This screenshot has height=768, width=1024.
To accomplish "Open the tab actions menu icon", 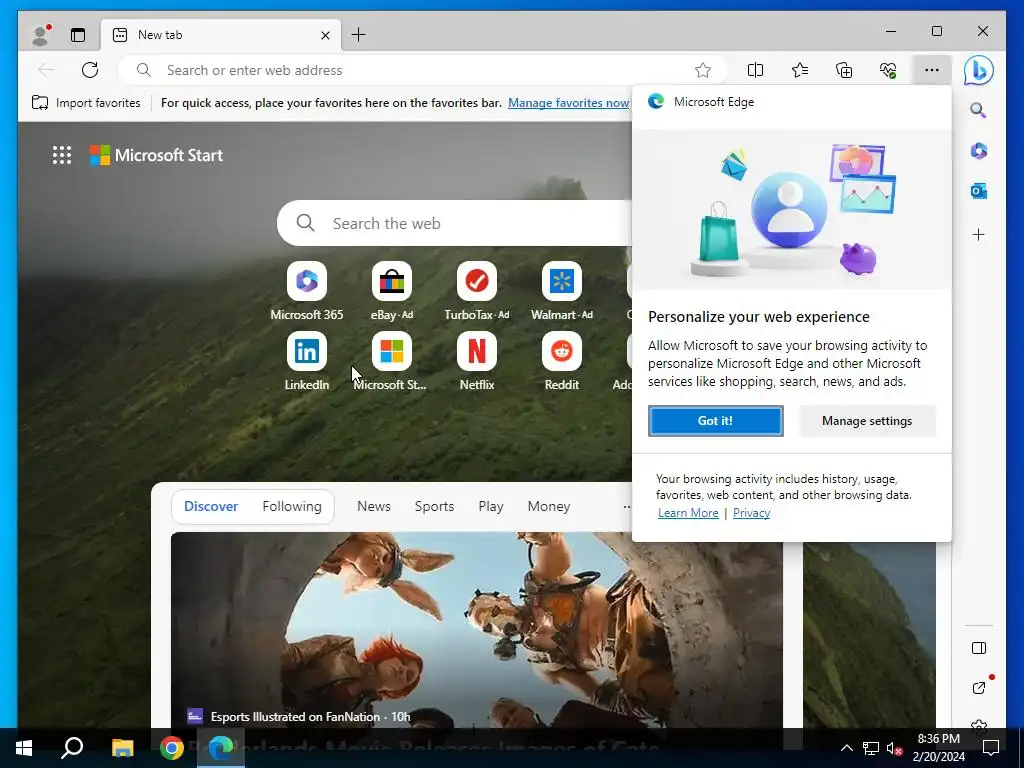I will click(x=78, y=35).
